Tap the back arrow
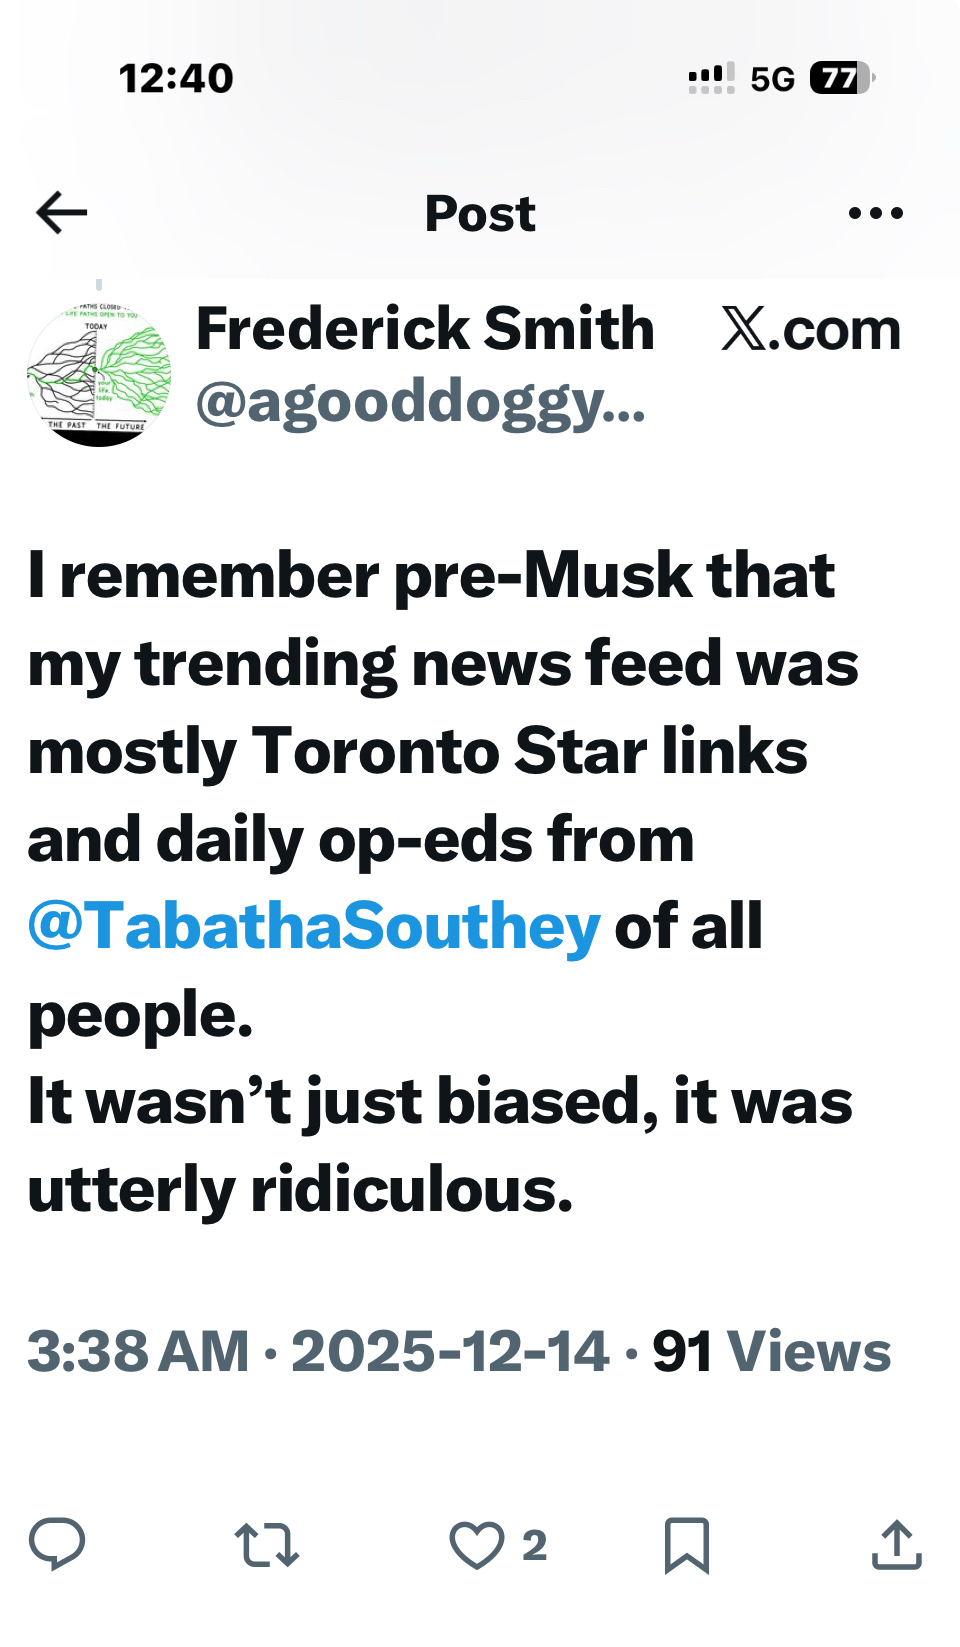This screenshot has width=960, height=1647. point(62,213)
